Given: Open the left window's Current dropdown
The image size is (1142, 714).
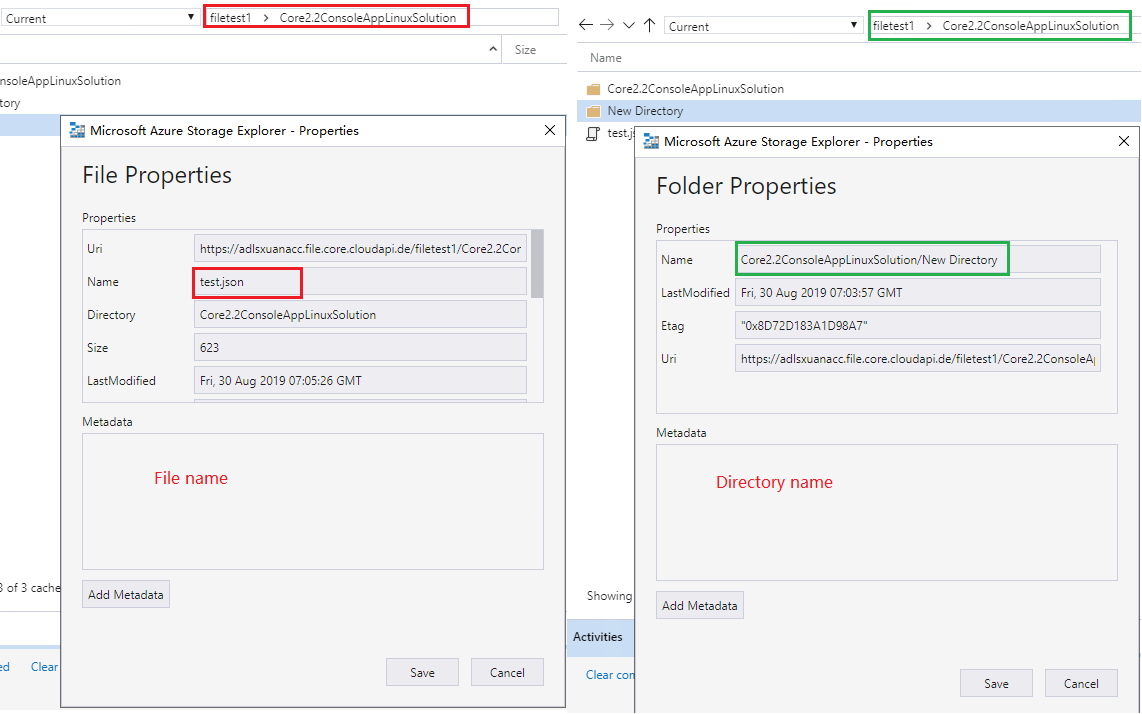Looking at the screenshot, I should coord(188,16).
